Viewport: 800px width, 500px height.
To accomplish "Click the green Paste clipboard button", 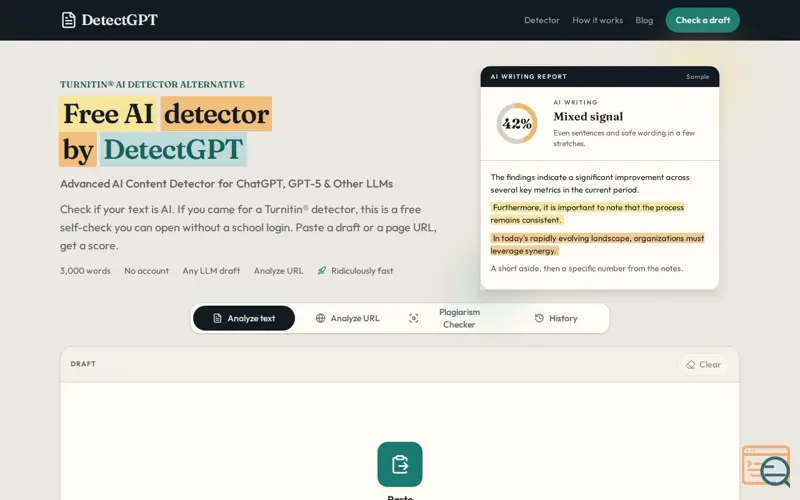I will pyautogui.click(x=400, y=464).
